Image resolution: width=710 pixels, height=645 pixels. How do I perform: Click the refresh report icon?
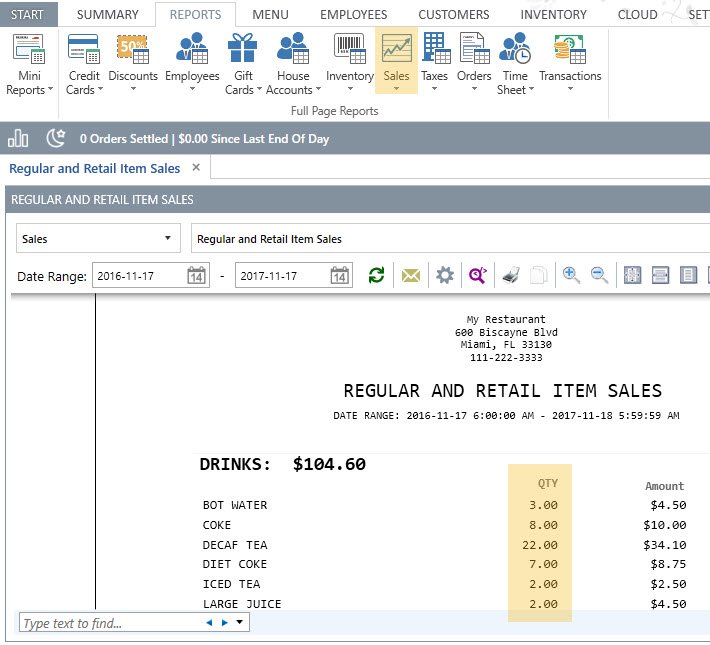(x=376, y=276)
